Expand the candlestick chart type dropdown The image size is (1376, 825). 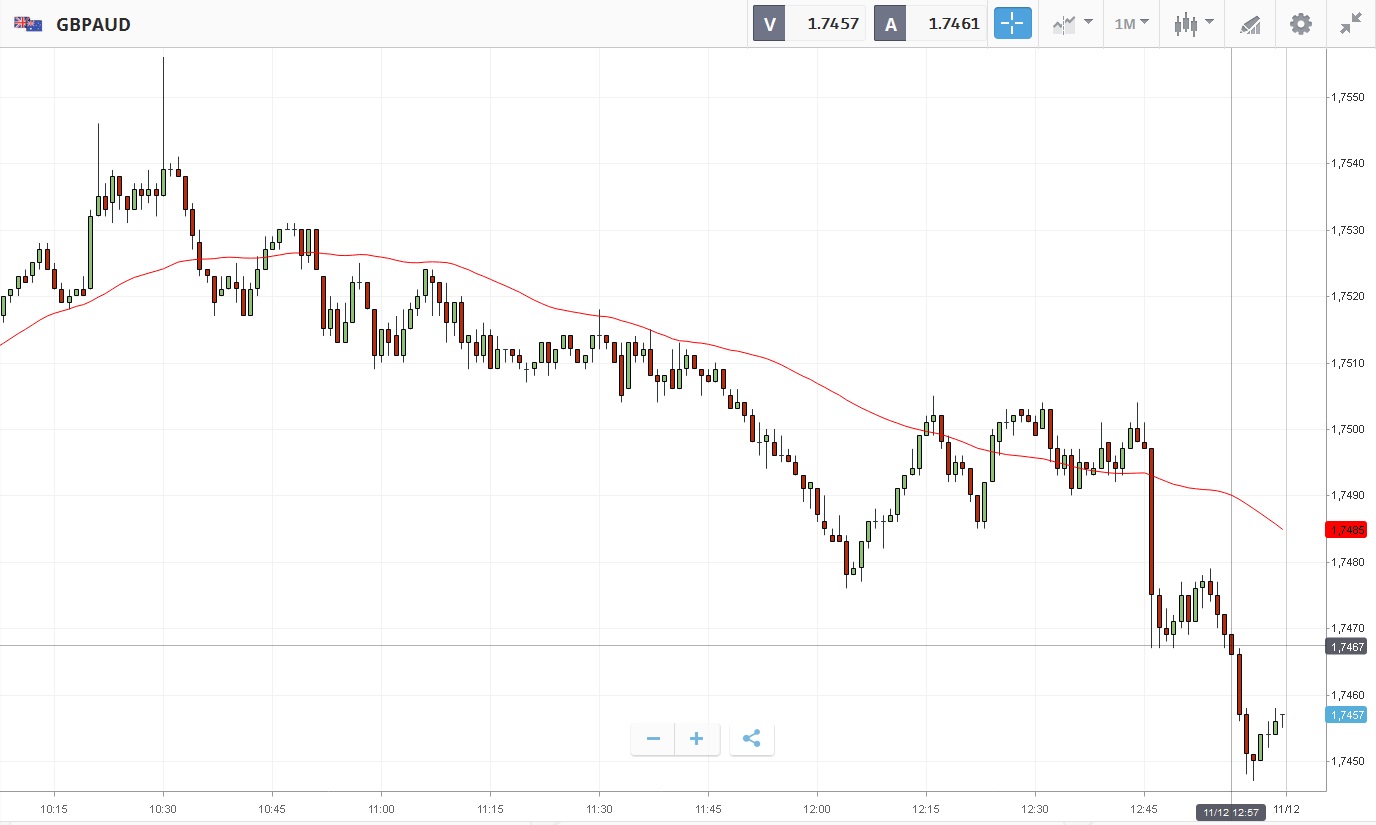(x=1193, y=24)
